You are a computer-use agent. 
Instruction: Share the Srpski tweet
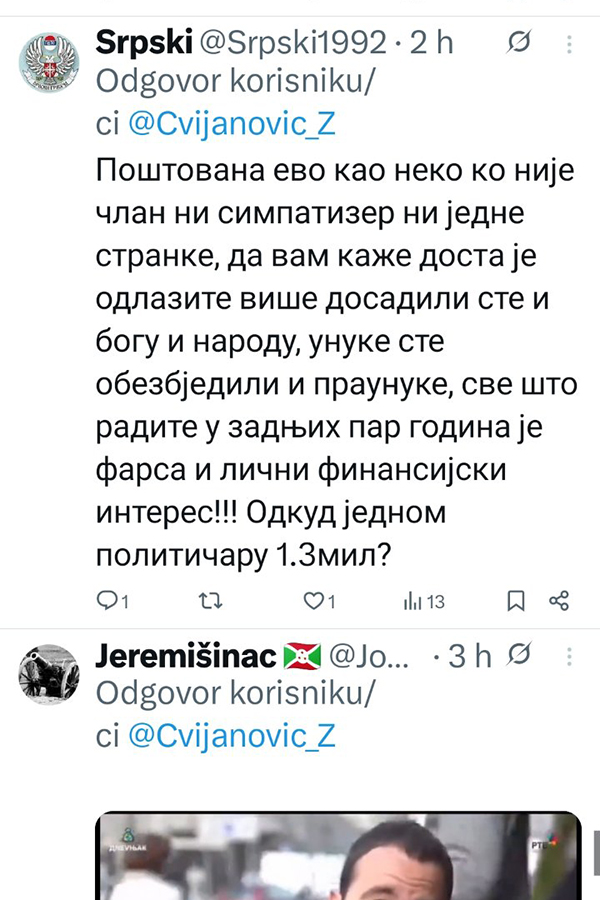tap(560, 600)
